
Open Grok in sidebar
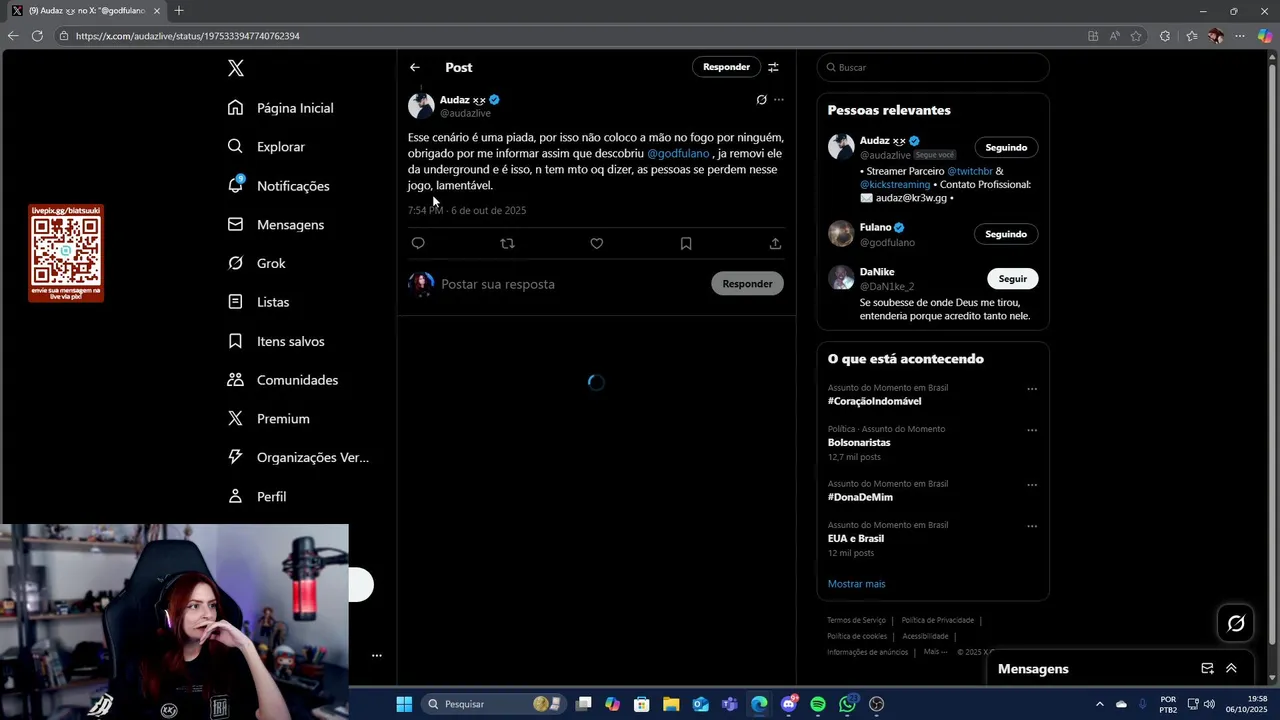point(256,263)
